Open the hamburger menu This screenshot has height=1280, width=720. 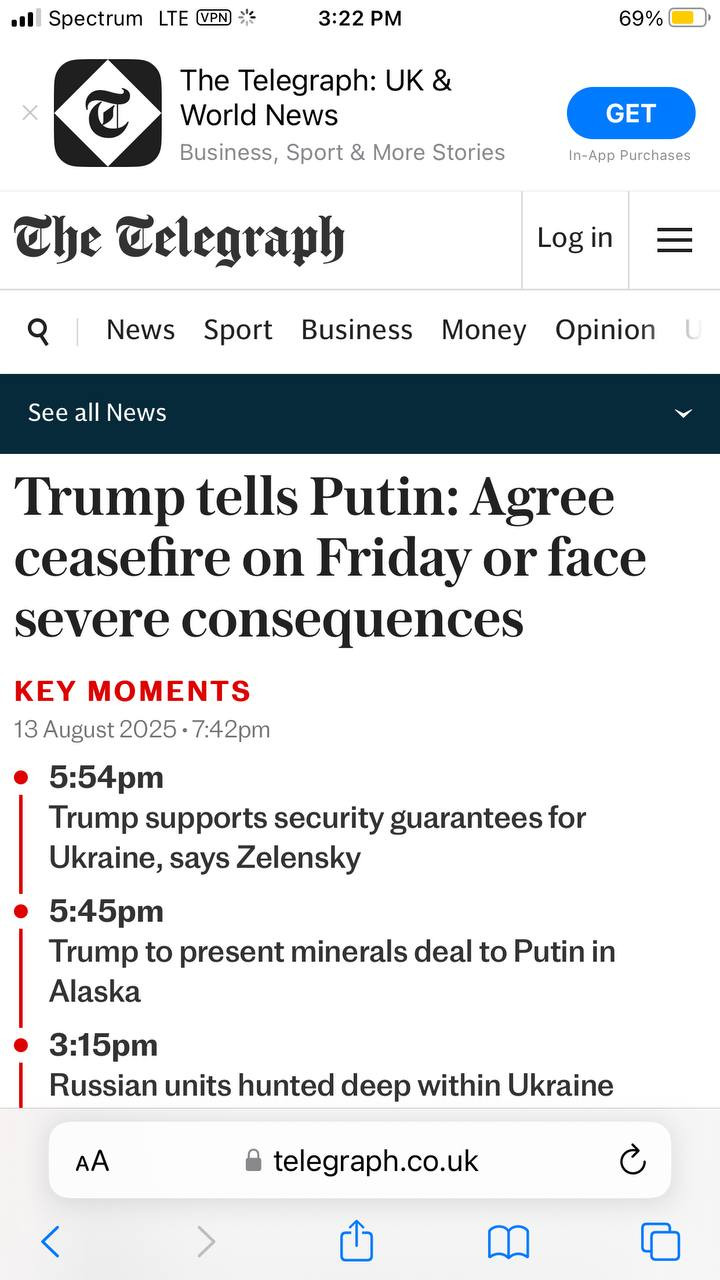click(674, 240)
